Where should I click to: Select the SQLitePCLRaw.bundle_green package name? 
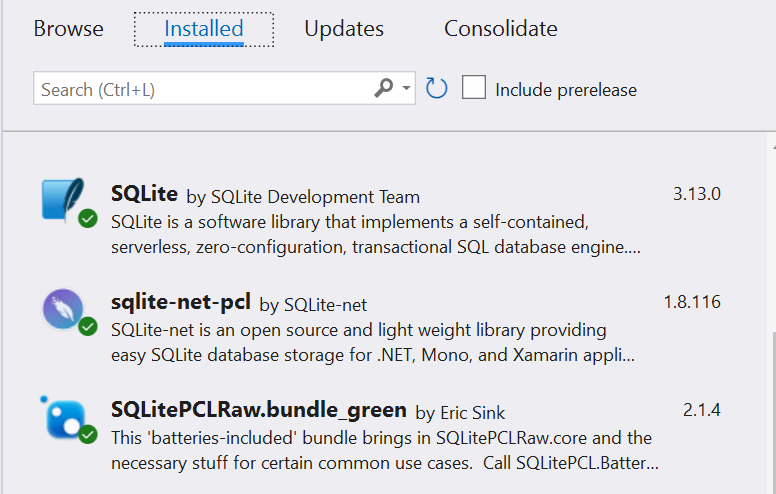pyautogui.click(x=259, y=410)
